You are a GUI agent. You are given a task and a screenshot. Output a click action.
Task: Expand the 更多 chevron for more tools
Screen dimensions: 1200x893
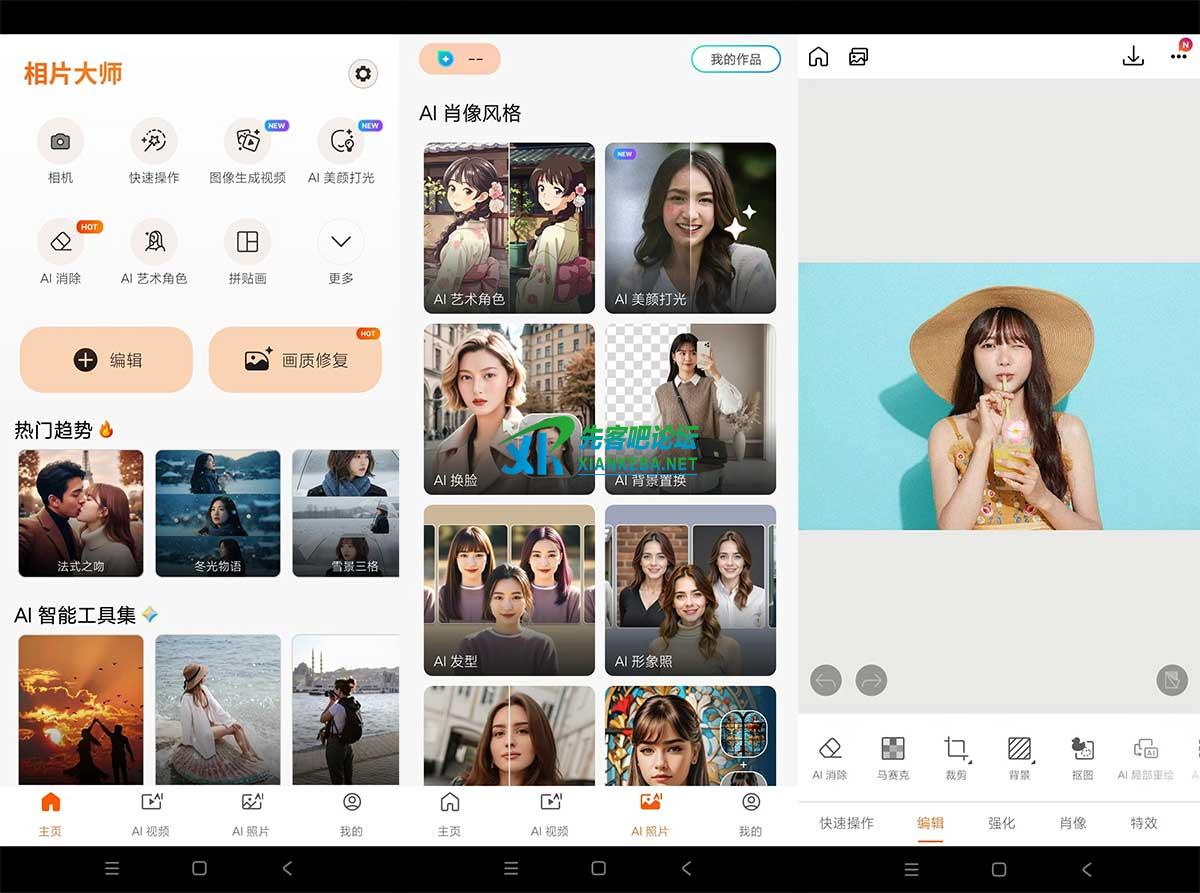[x=341, y=242]
